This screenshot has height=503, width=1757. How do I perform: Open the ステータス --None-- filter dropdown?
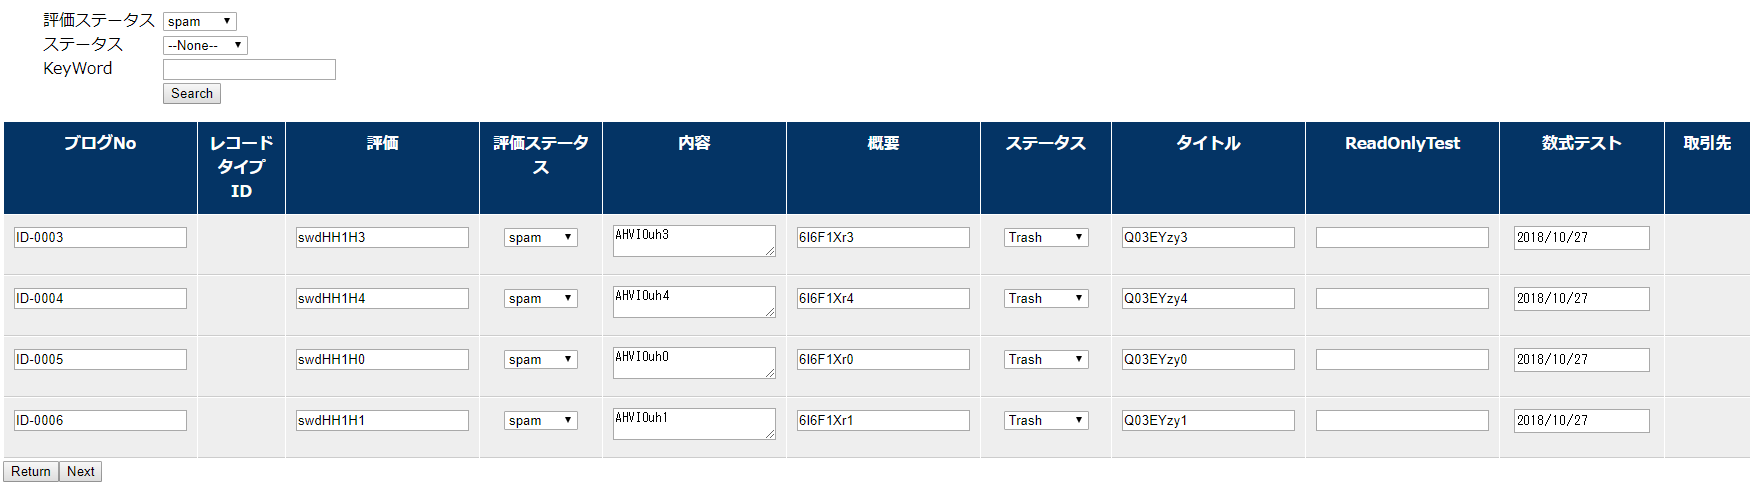point(205,45)
